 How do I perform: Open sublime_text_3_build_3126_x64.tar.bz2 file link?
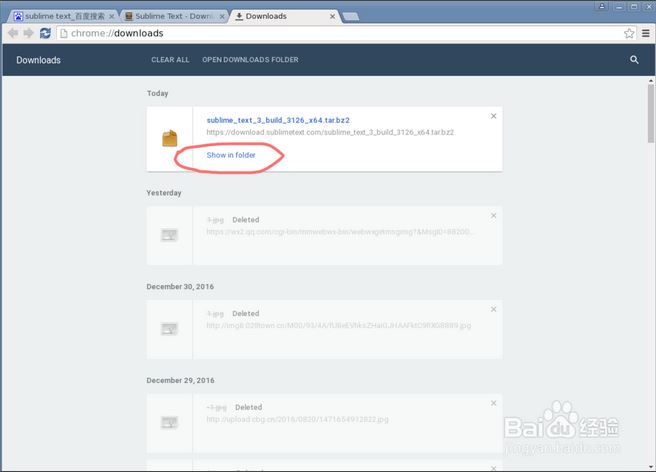pos(278,120)
